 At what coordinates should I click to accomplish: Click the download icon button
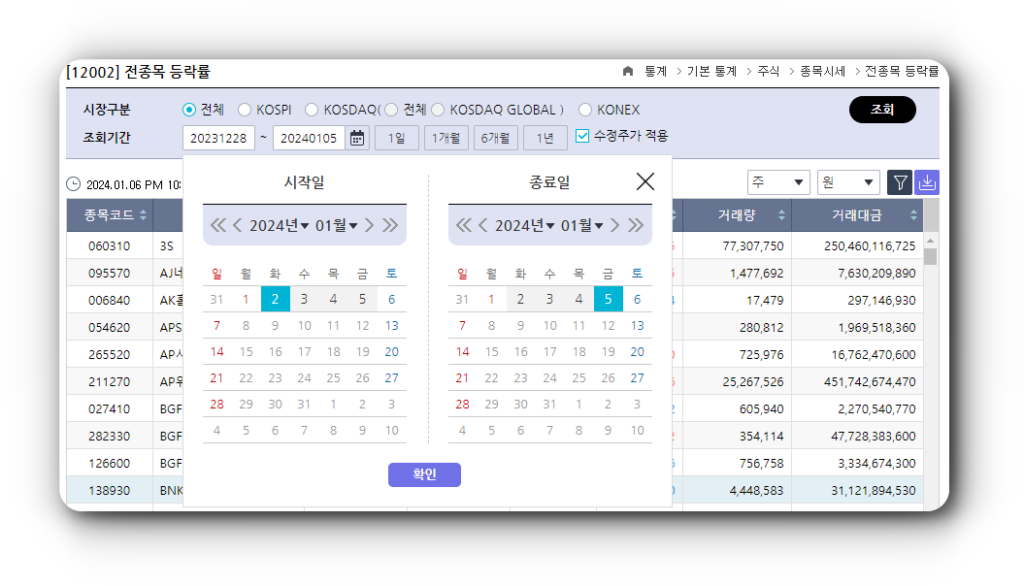(927, 182)
